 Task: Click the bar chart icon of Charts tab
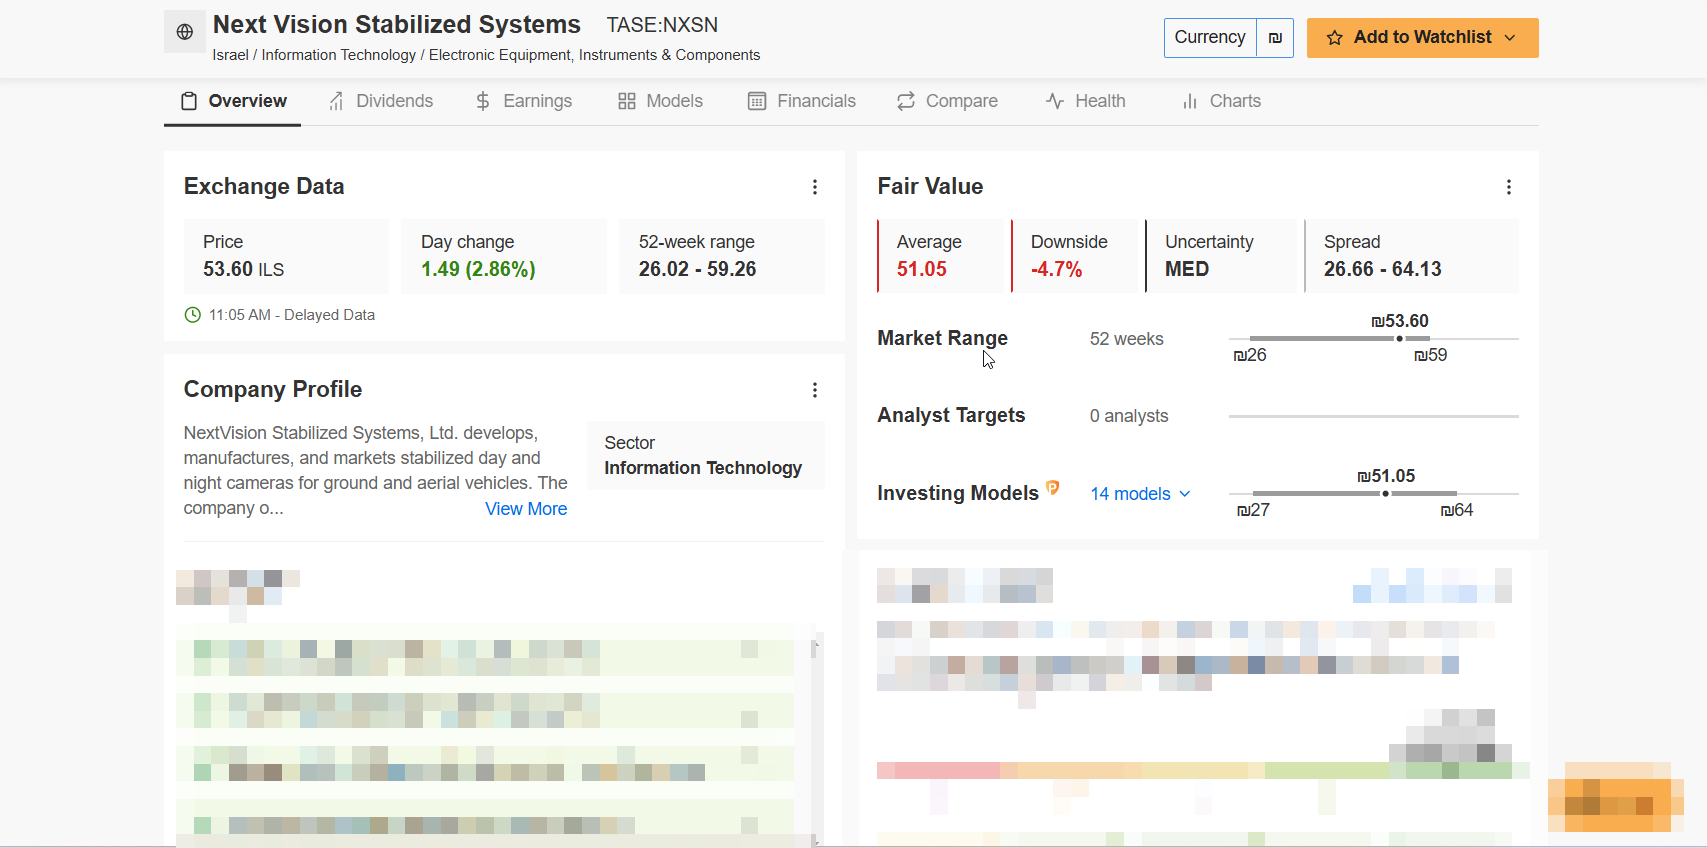point(1190,101)
